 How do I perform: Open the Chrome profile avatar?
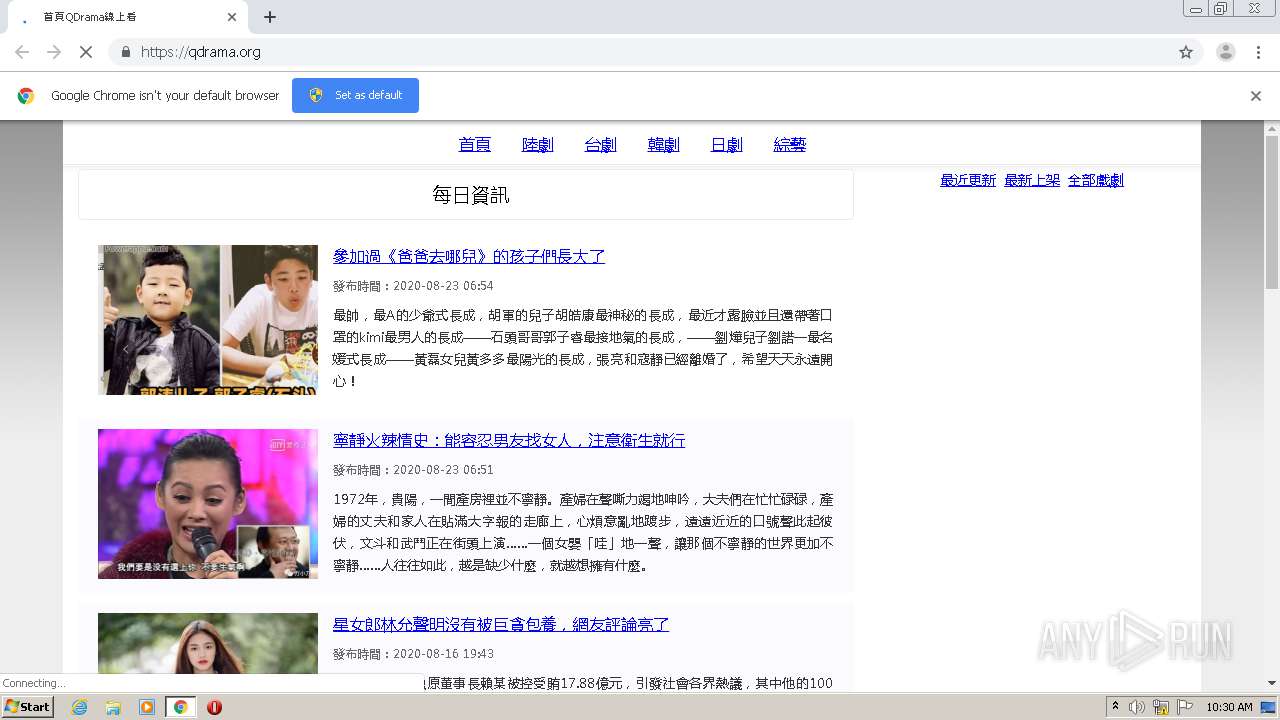point(1225,52)
